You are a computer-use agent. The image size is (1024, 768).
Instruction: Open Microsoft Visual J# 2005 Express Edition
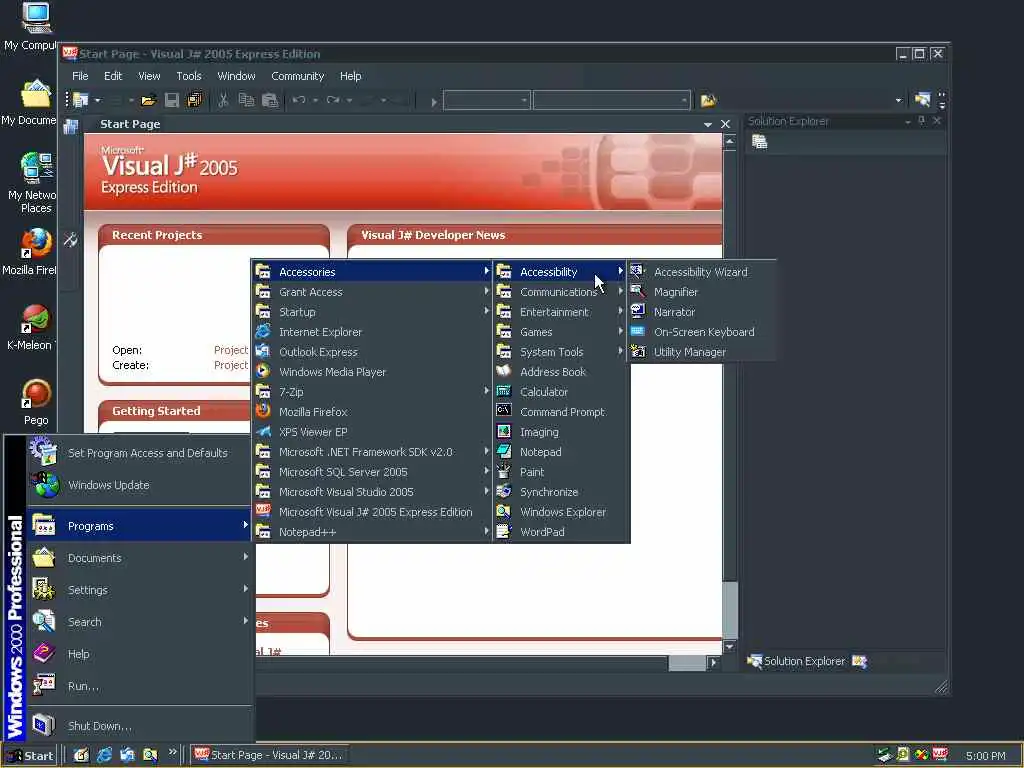pos(372,512)
